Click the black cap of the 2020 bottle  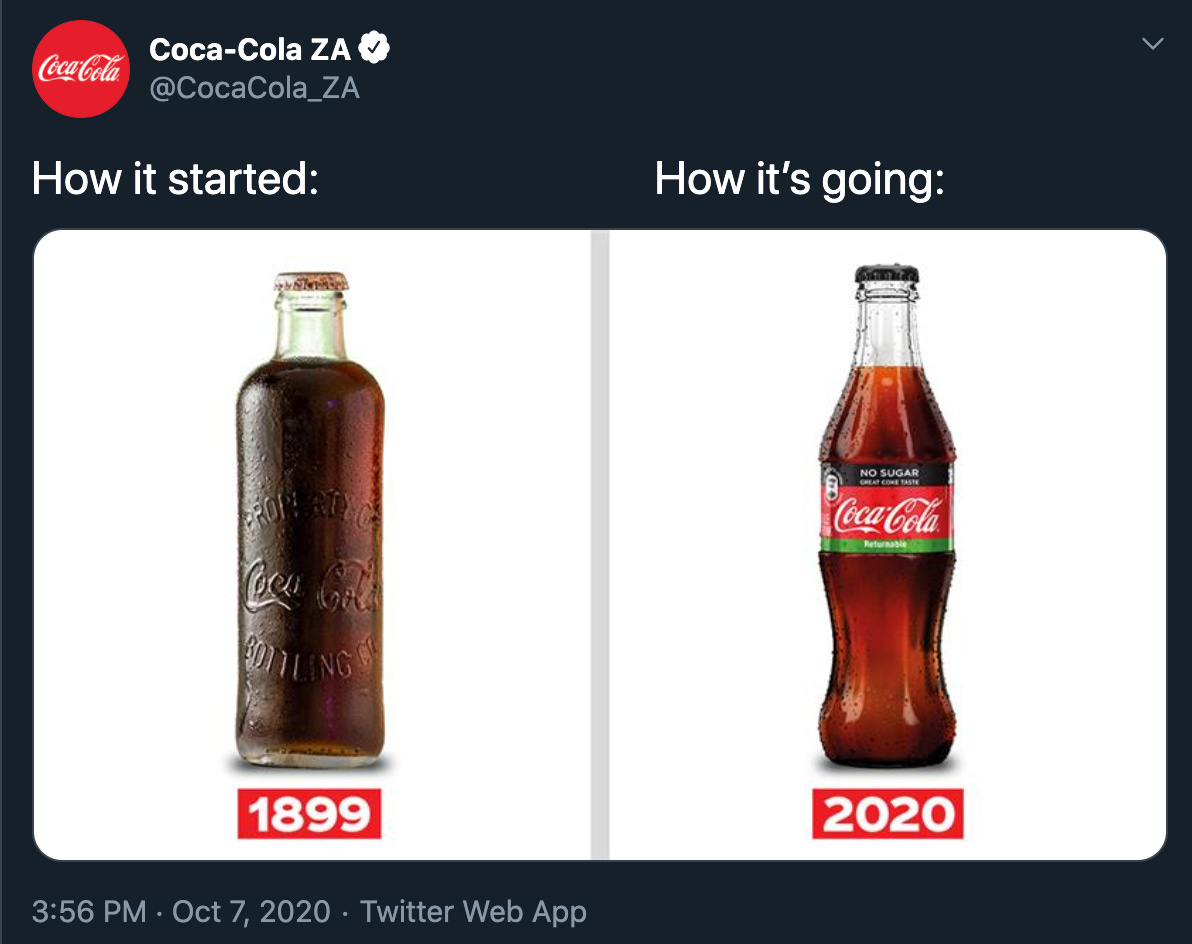click(886, 274)
